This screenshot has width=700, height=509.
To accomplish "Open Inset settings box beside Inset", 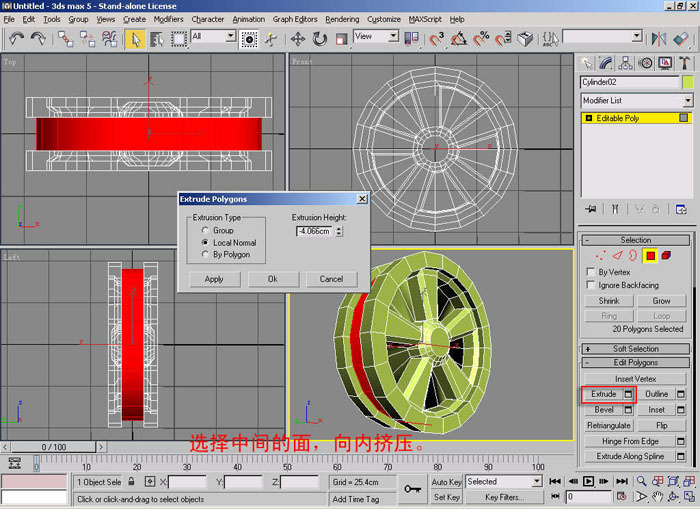I will click(x=681, y=410).
